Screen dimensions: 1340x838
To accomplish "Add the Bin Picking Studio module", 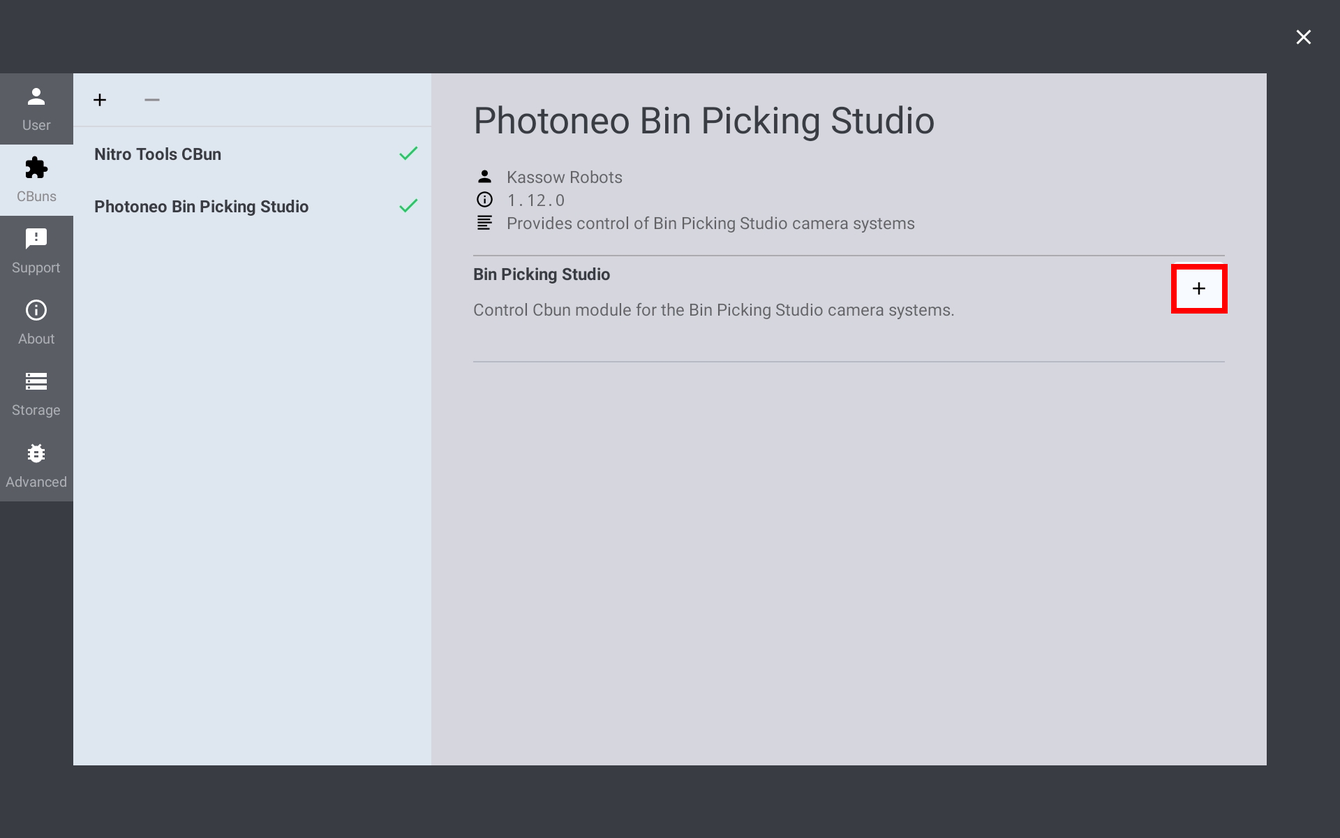I will (x=1199, y=289).
